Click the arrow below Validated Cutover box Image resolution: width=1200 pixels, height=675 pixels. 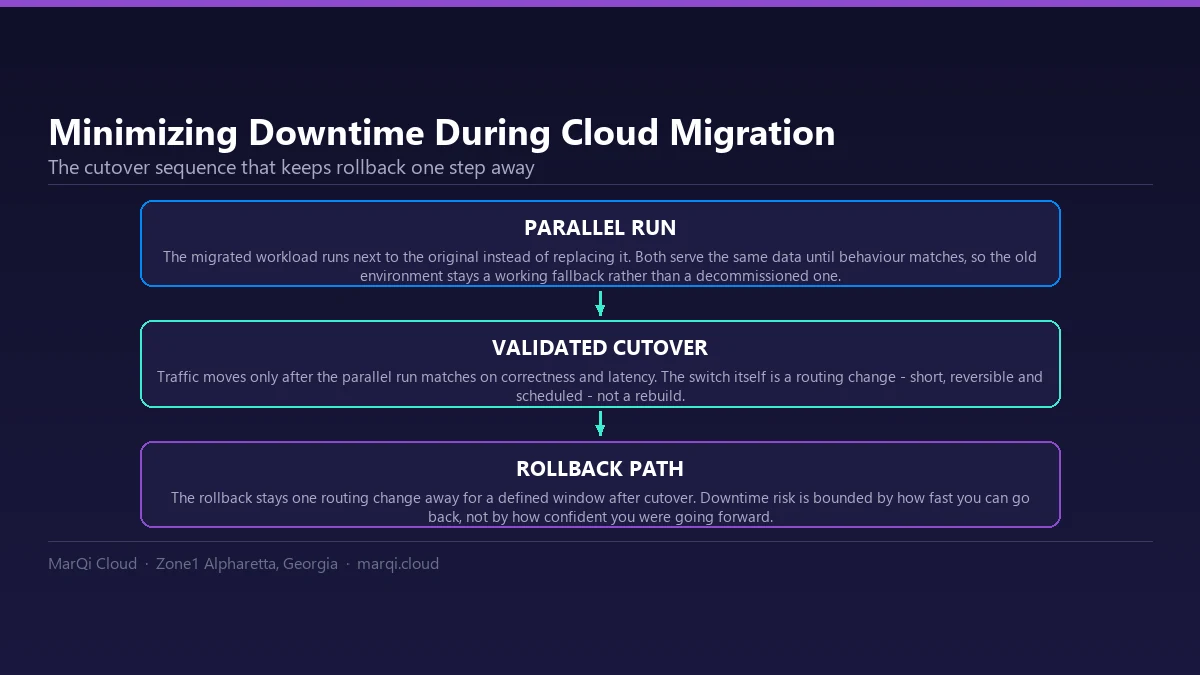pyautogui.click(x=600, y=424)
